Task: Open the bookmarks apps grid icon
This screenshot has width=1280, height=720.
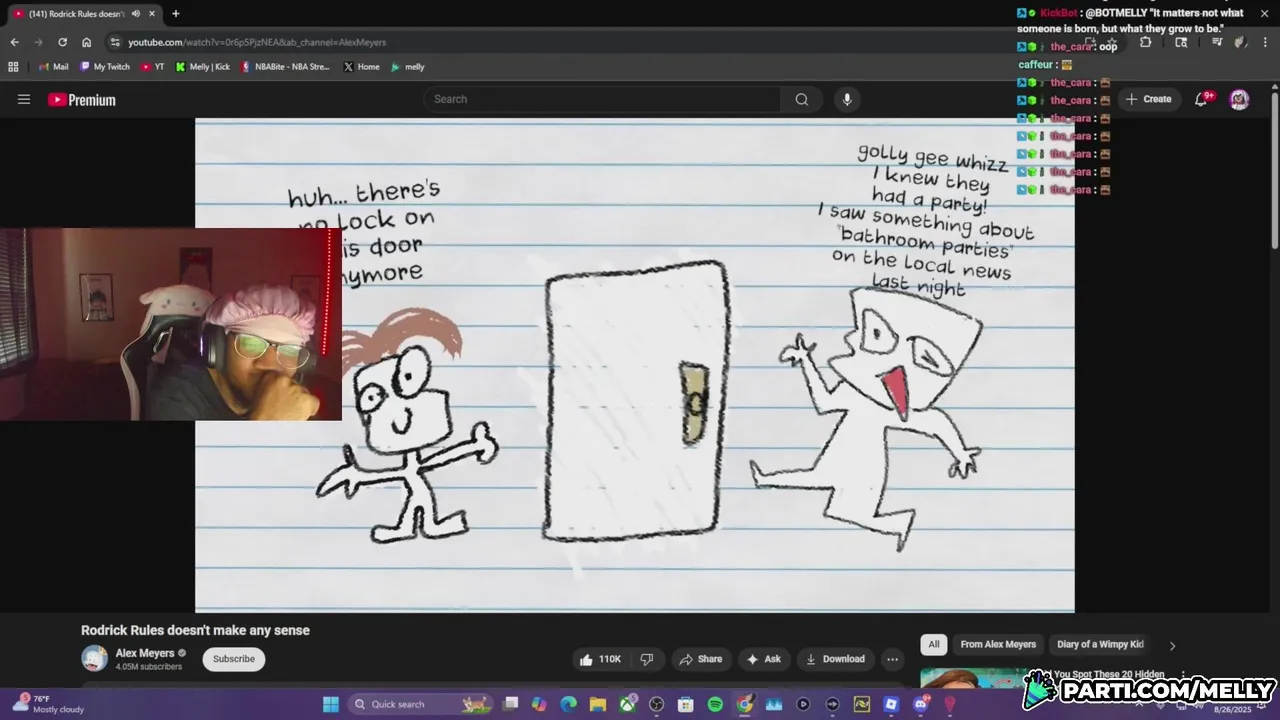Action: point(13,67)
